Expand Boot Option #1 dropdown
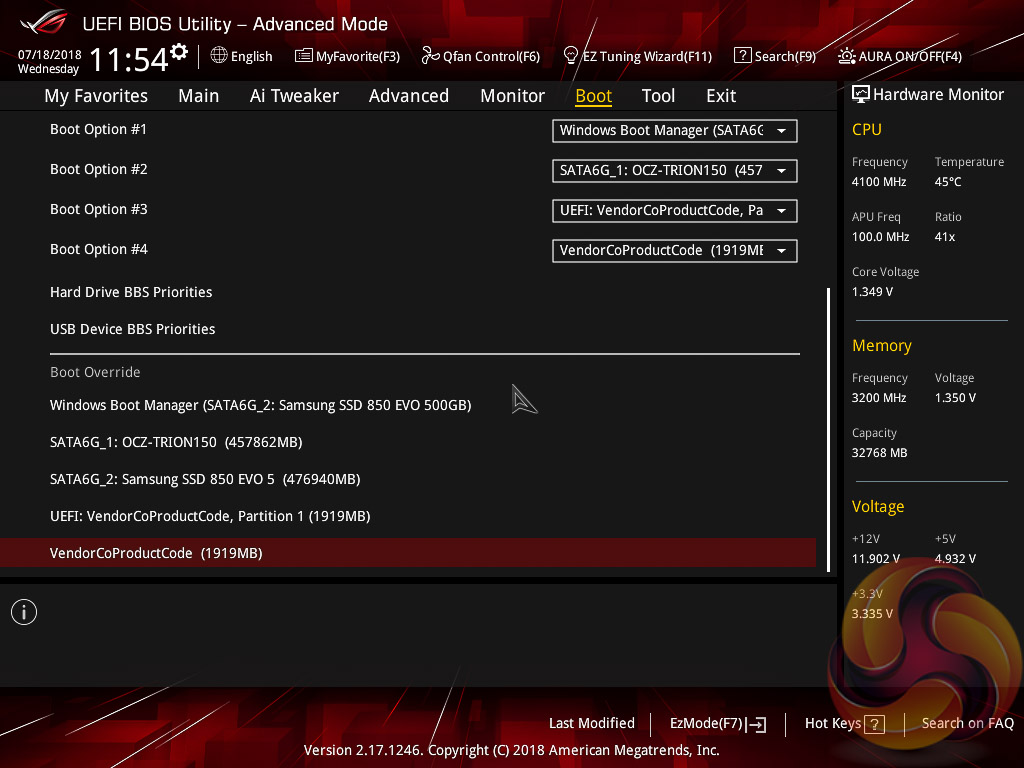The height and width of the screenshot is (768, 1024). pos(675,131)
